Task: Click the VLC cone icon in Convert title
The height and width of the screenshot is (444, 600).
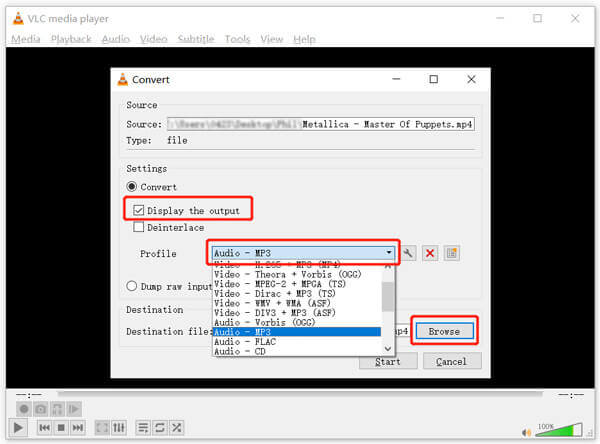Action: click(x=122, y=79)
